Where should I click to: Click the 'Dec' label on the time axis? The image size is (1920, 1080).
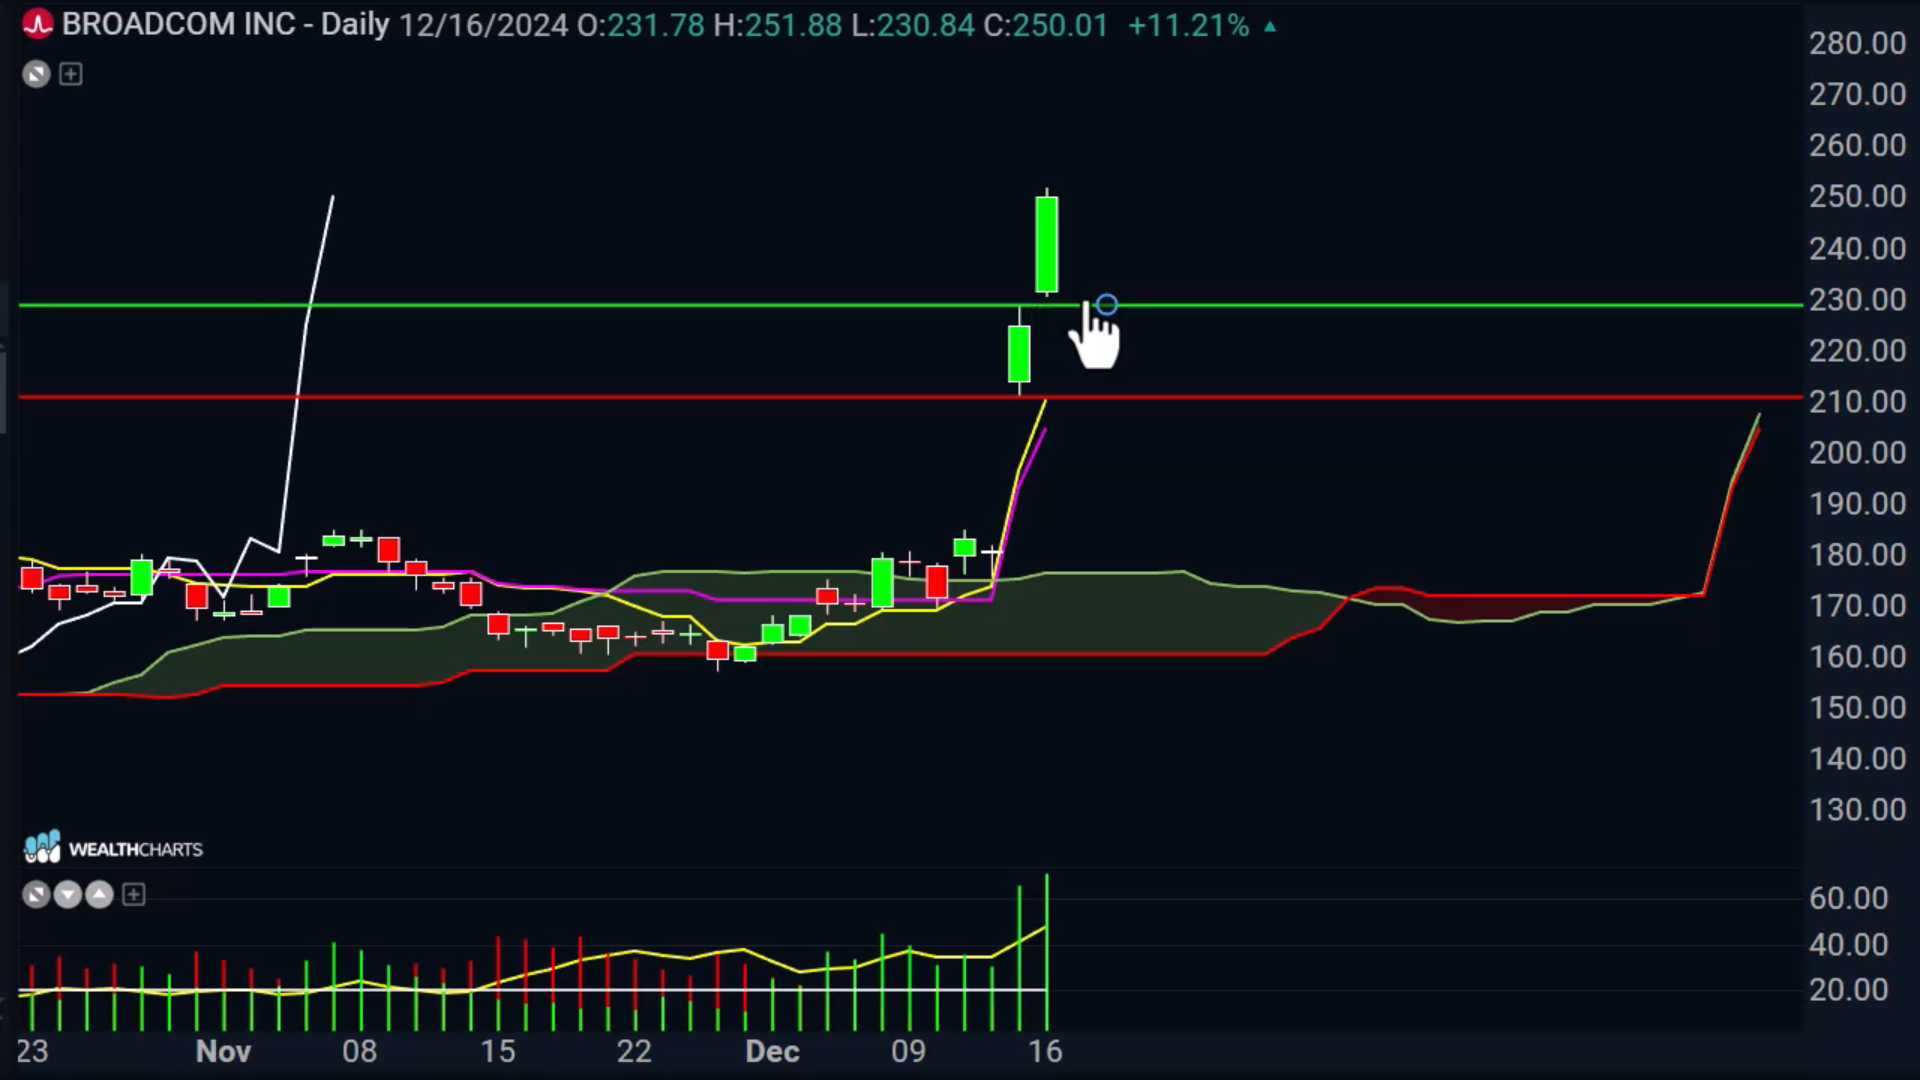[x=772, y=1052]
